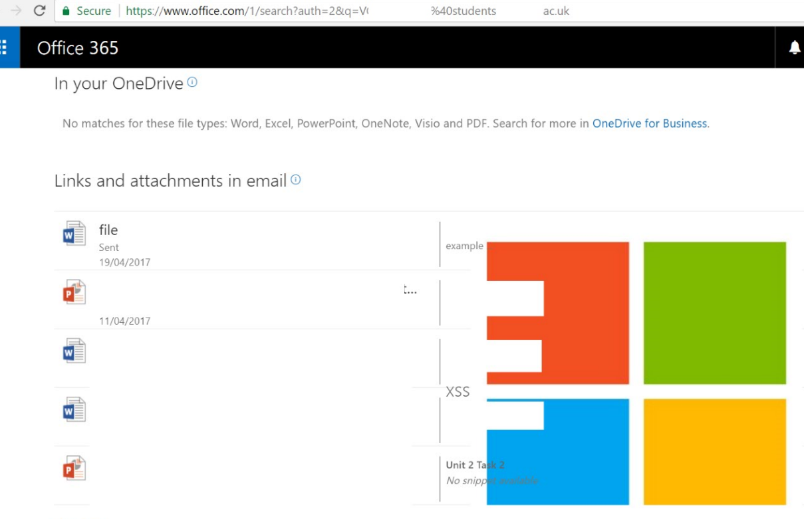Open the fourth row Word document icon
The image size is (804, 519).
pyautogui.click(x=74, y=410)
